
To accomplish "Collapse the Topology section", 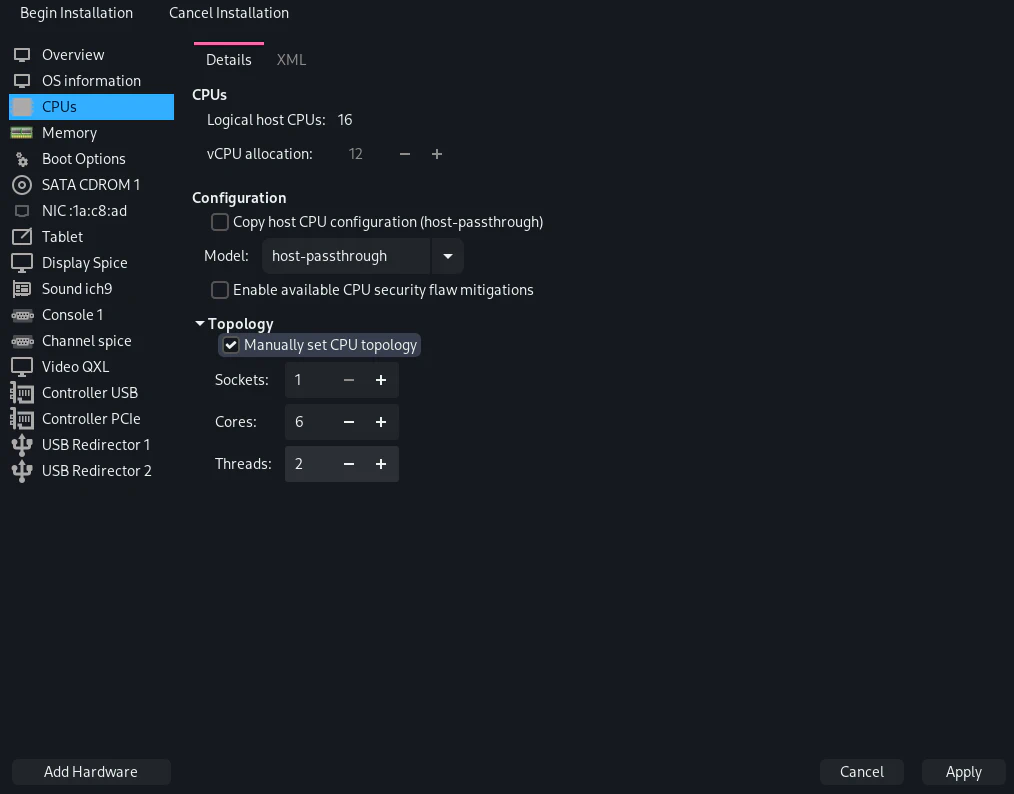I will (200, 324).
